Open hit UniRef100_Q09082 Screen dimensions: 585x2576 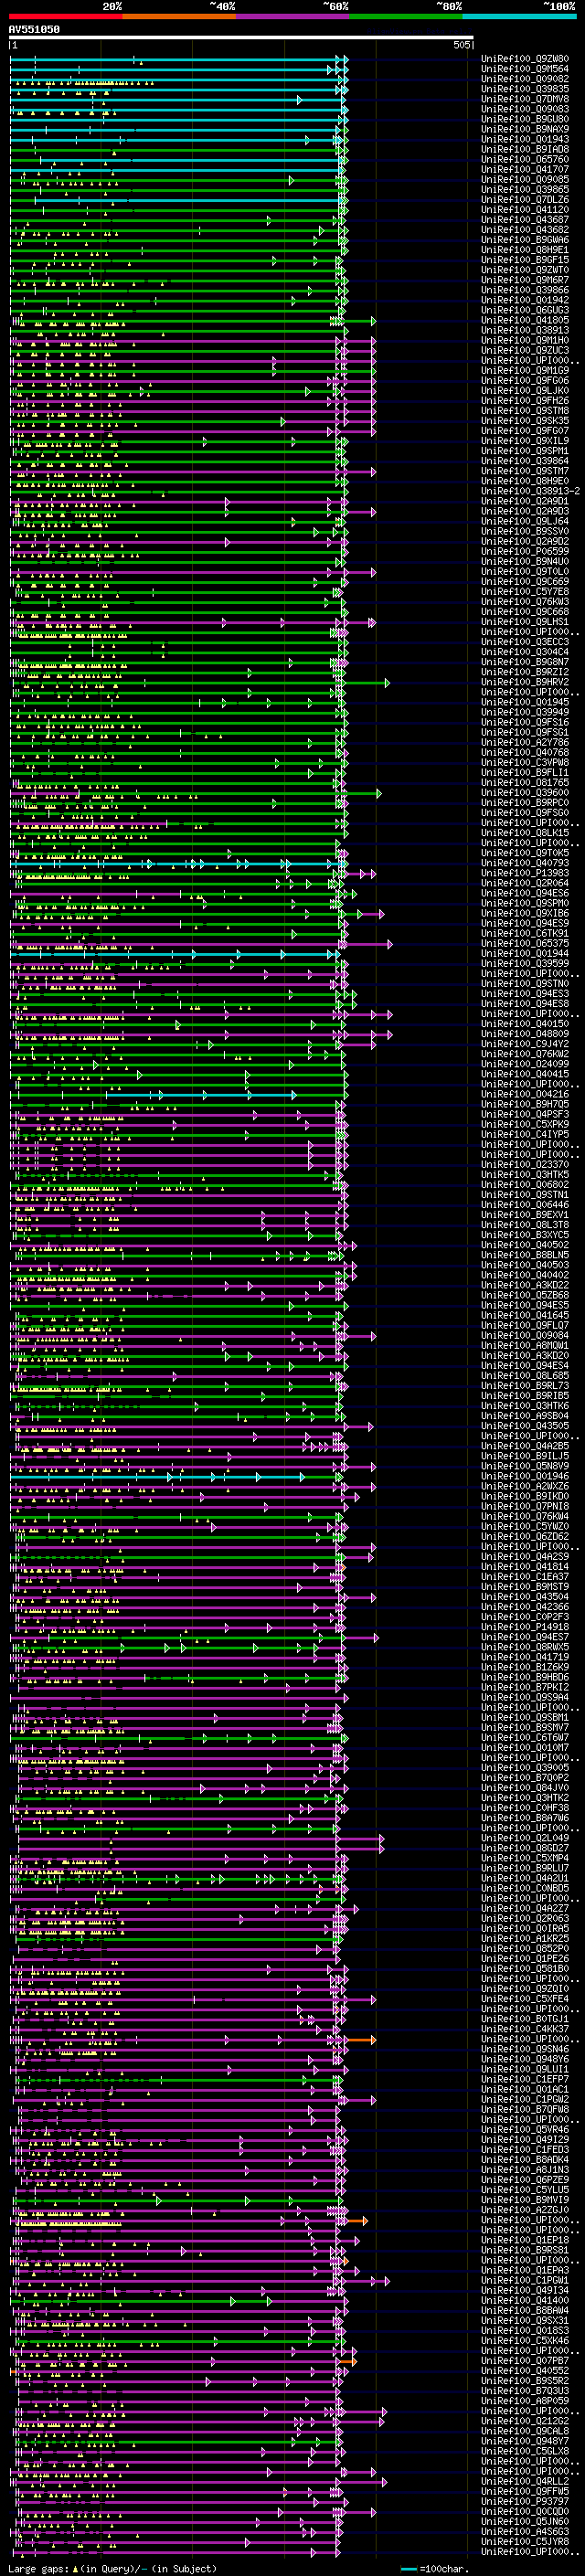coord(525,79)
